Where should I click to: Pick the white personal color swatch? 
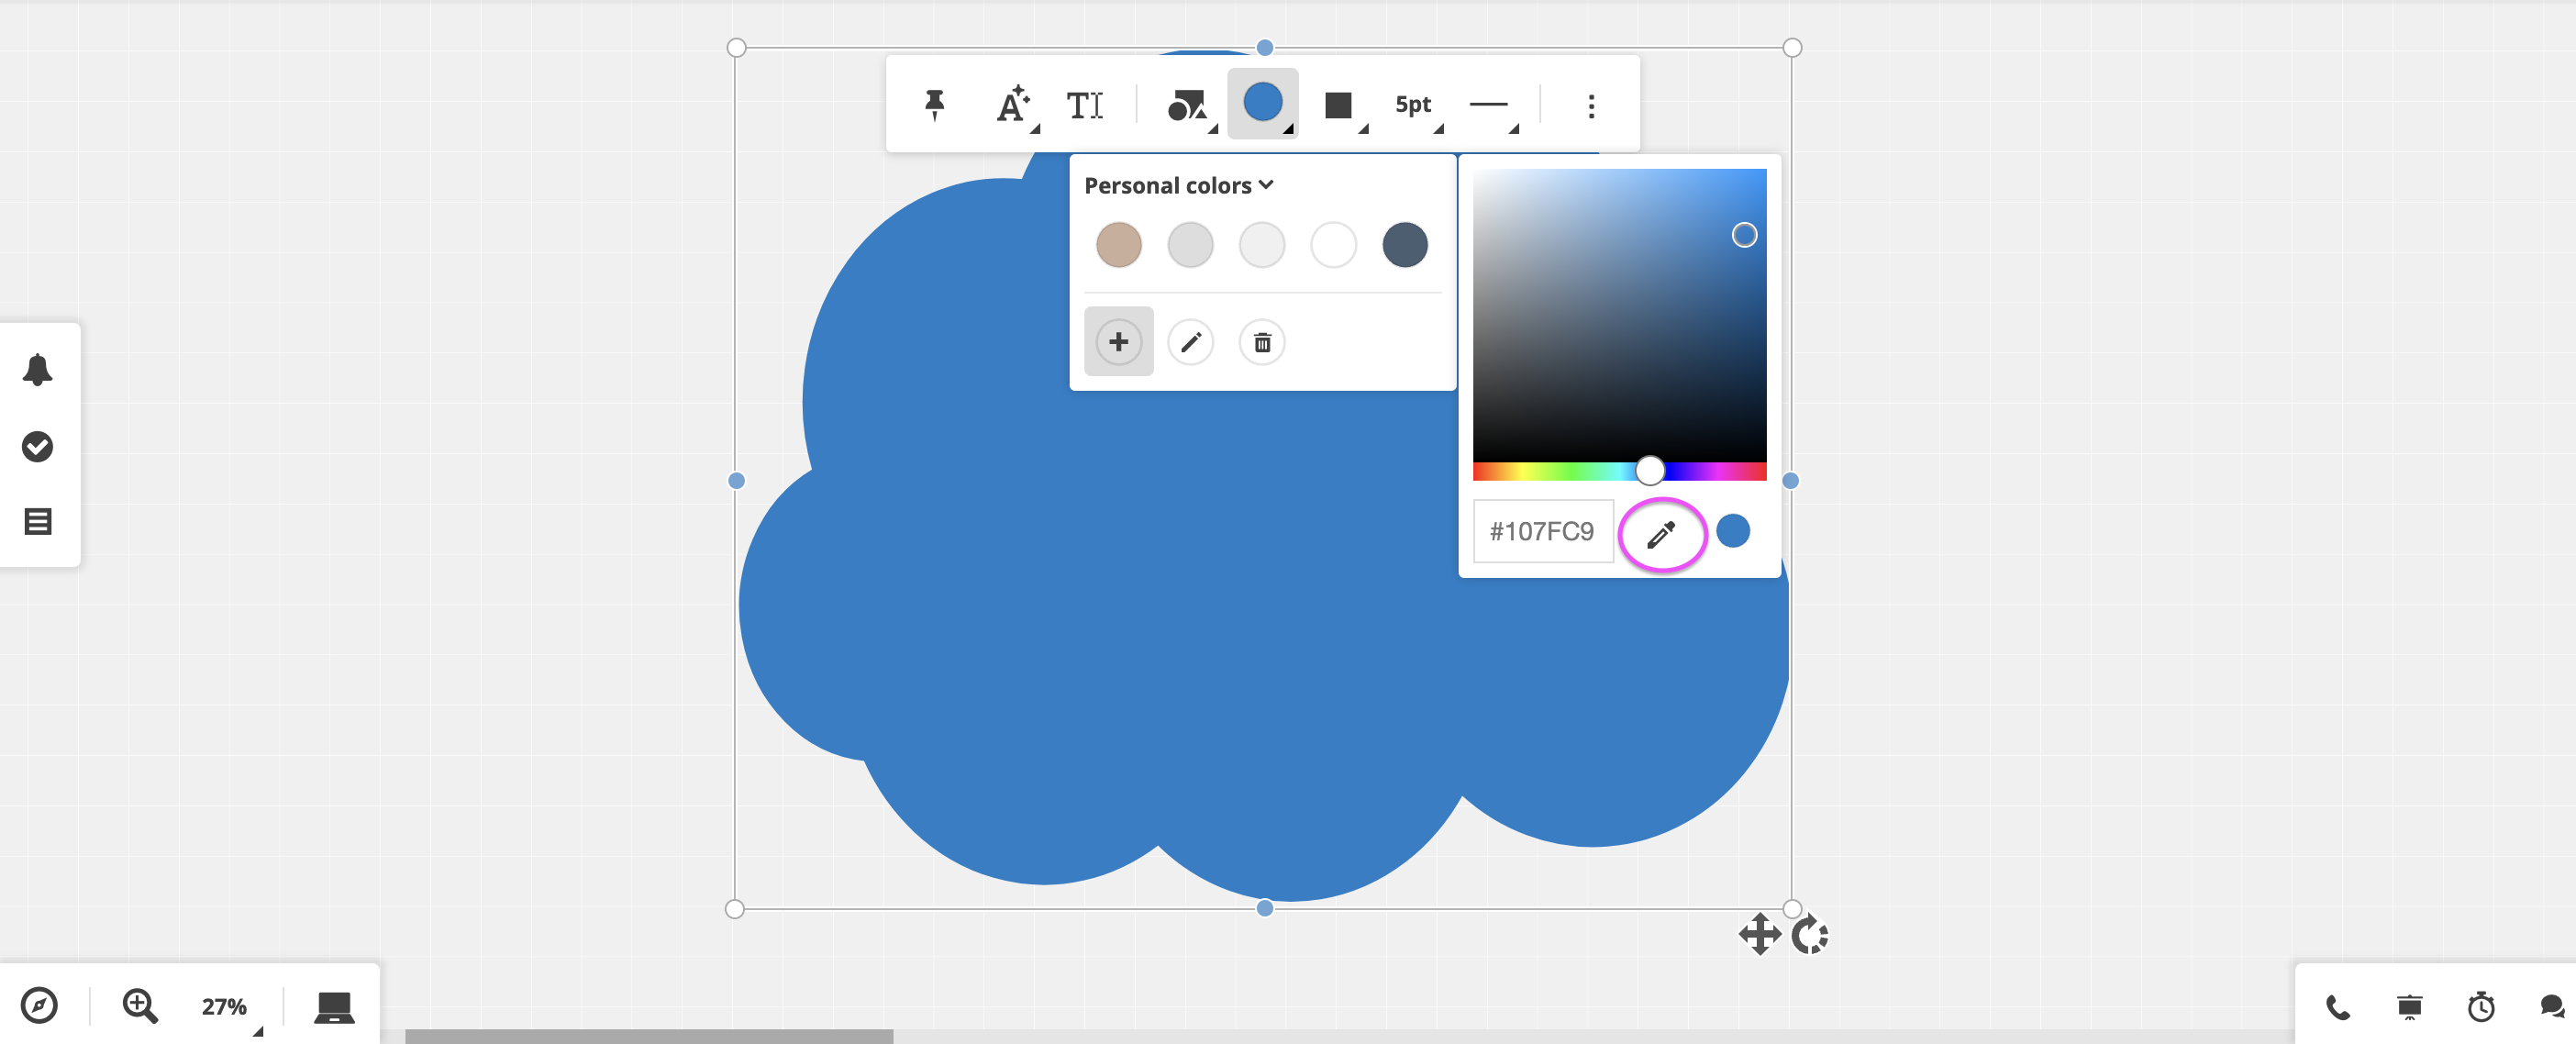click(x=1333, y=245)
